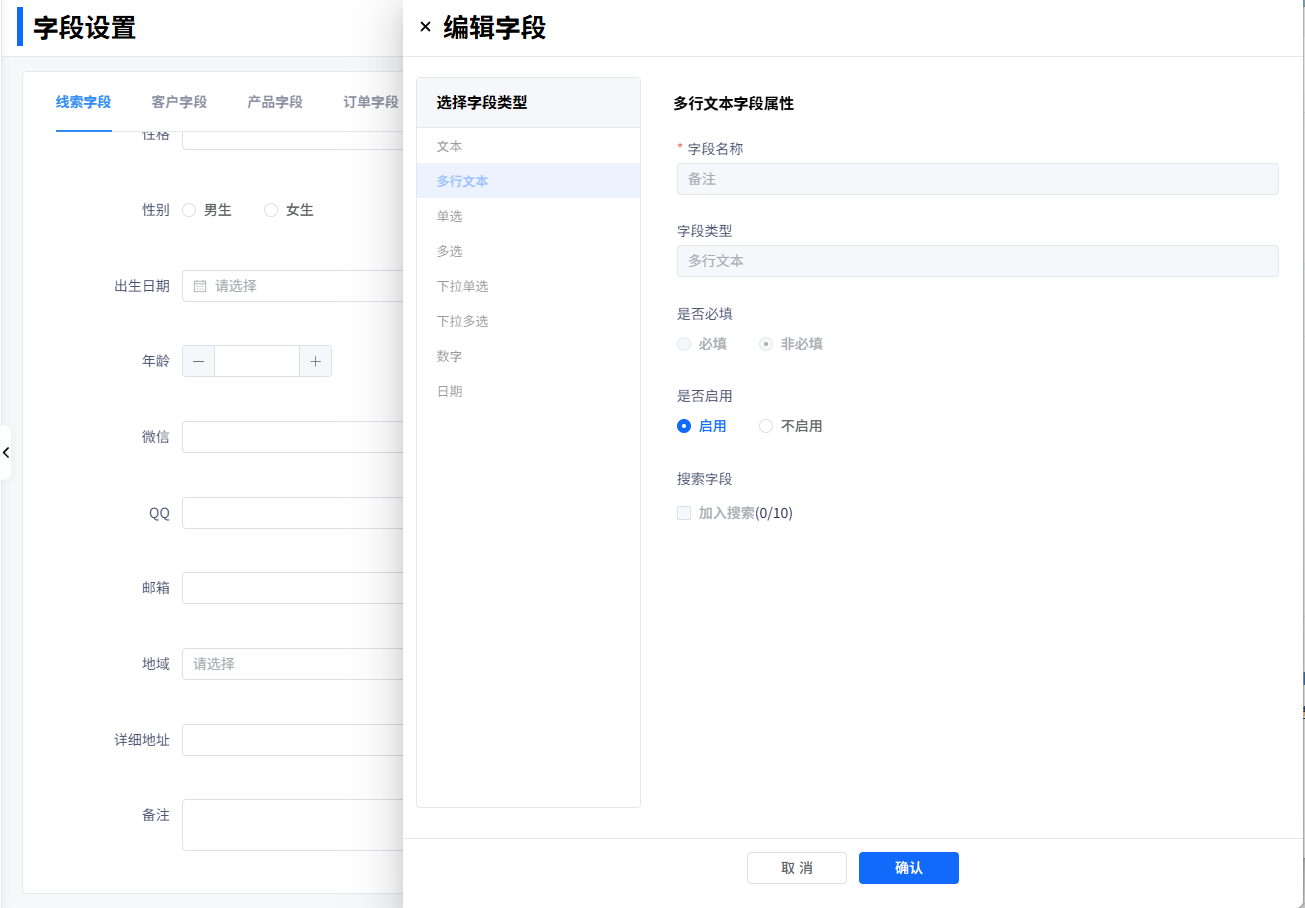Select the 启用 radio button
The image size is (1305, 908).
684,426
